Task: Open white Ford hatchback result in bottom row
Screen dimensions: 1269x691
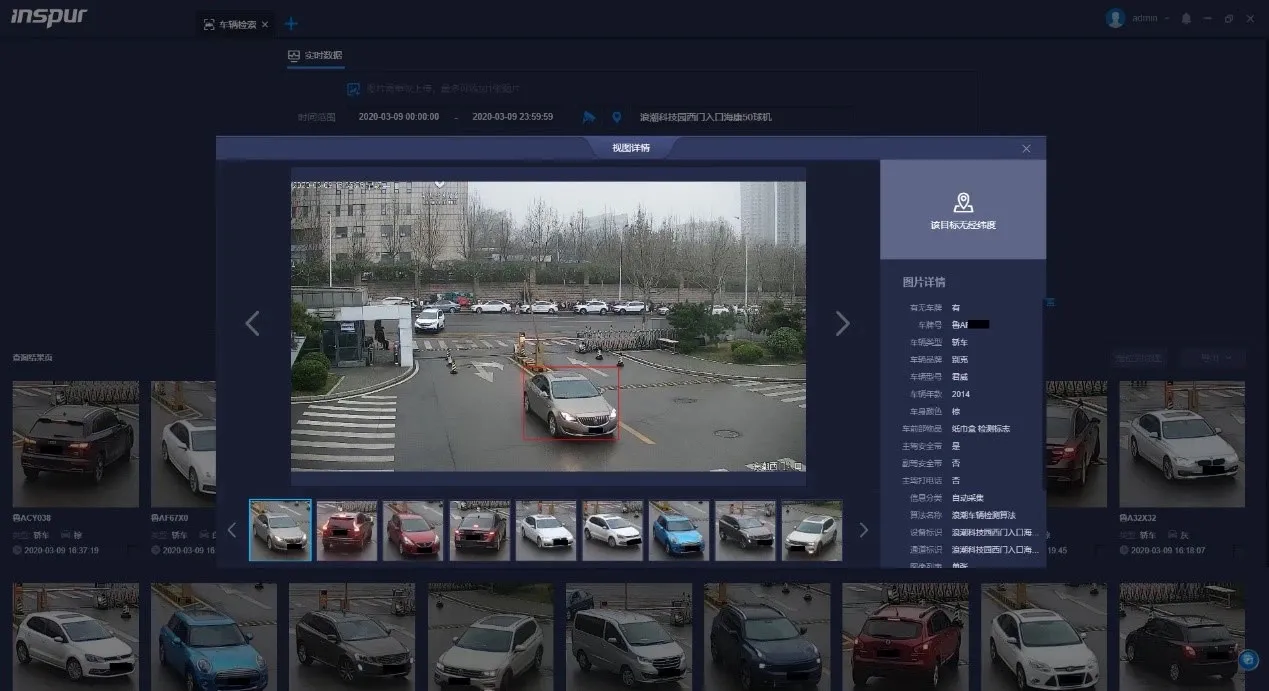Action: [x=1044, y=636]
